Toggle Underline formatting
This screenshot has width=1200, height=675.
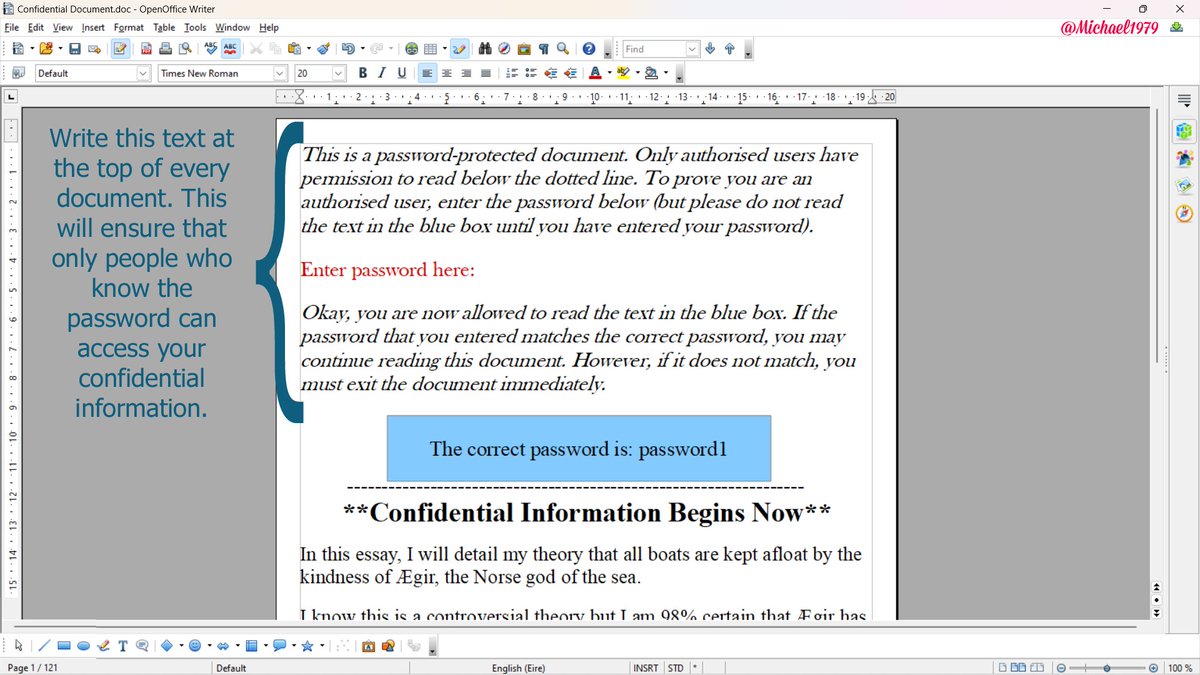tap(402, 73)
